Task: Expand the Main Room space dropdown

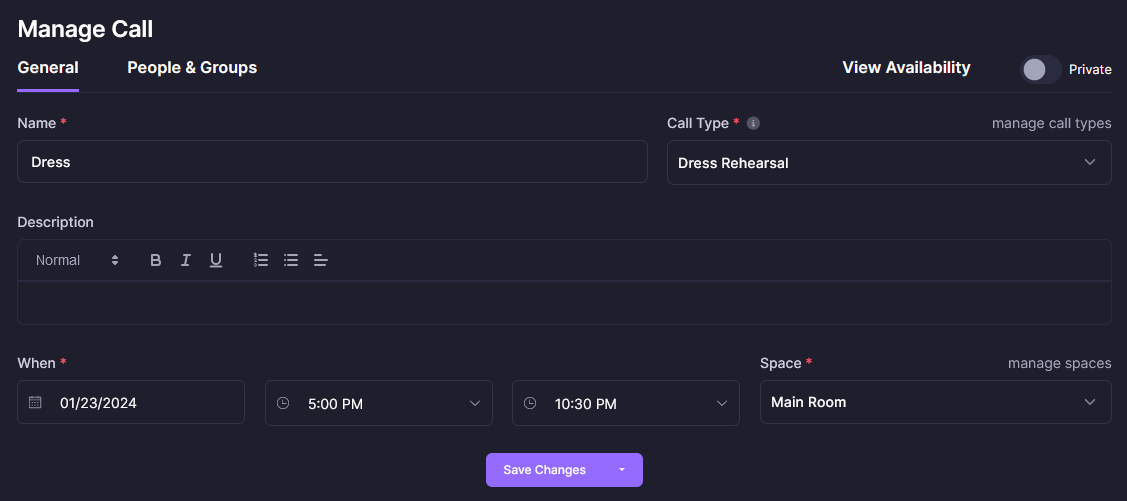Action: pyautogui.click(x=934, y=402)
